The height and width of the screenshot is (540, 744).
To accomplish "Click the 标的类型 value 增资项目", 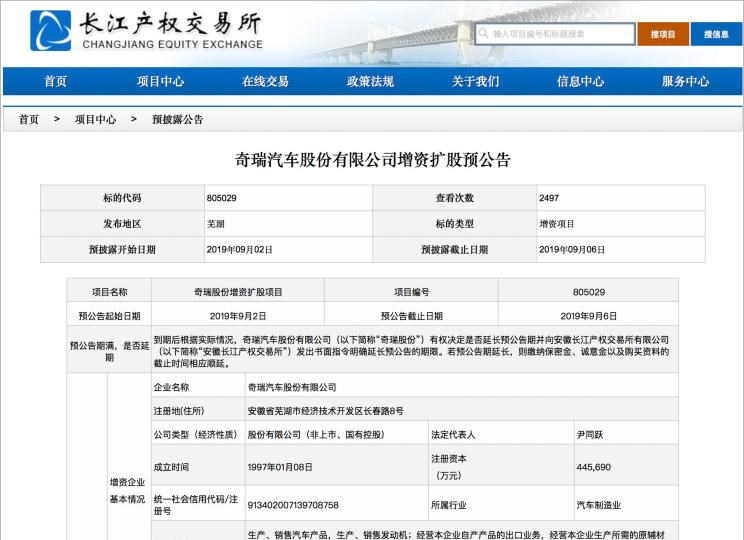I will tap(557, 223).
